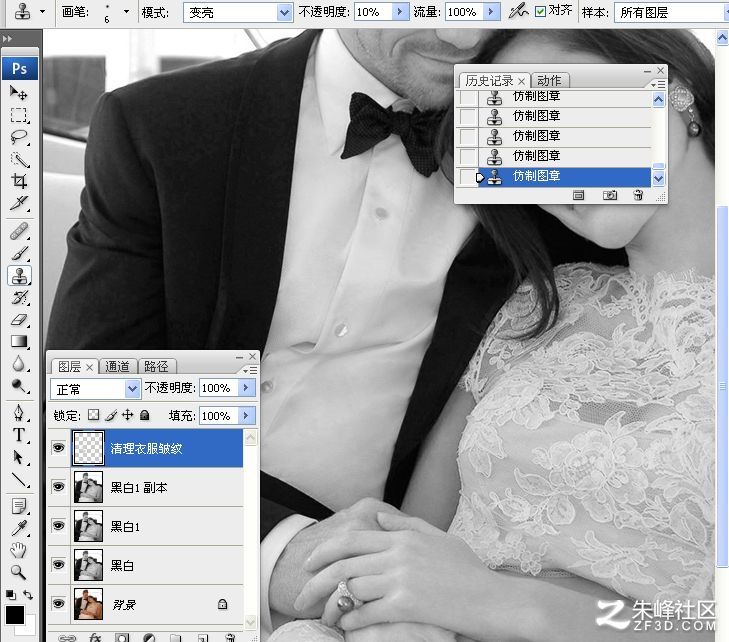Hide the 黑白1 副本 layer
This screenshot has width=729, height=642.
58,487
